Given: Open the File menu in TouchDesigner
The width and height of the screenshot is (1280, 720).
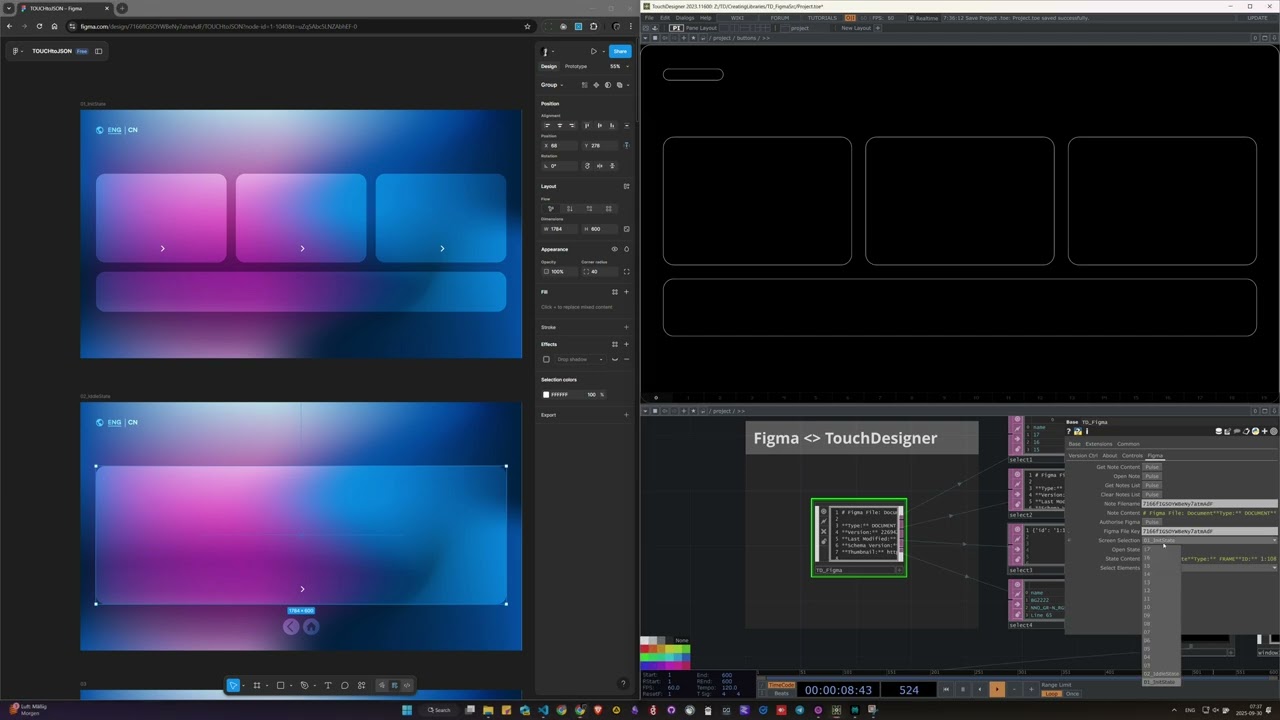Looking at the screenshot, I should (649, 18).
